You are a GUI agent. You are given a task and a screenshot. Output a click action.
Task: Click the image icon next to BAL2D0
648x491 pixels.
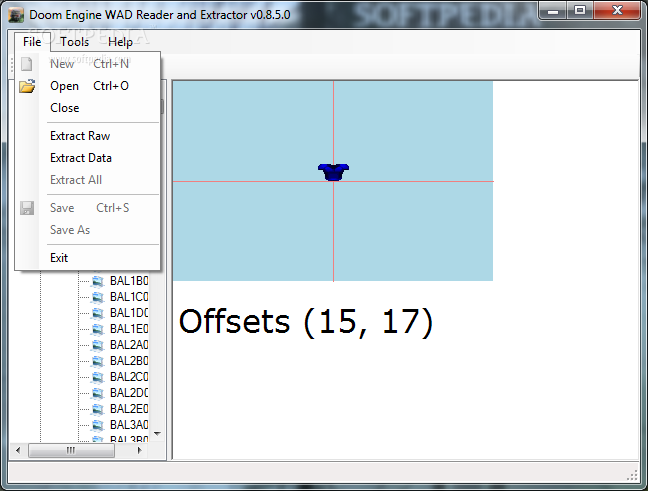(x=98, y=393)
